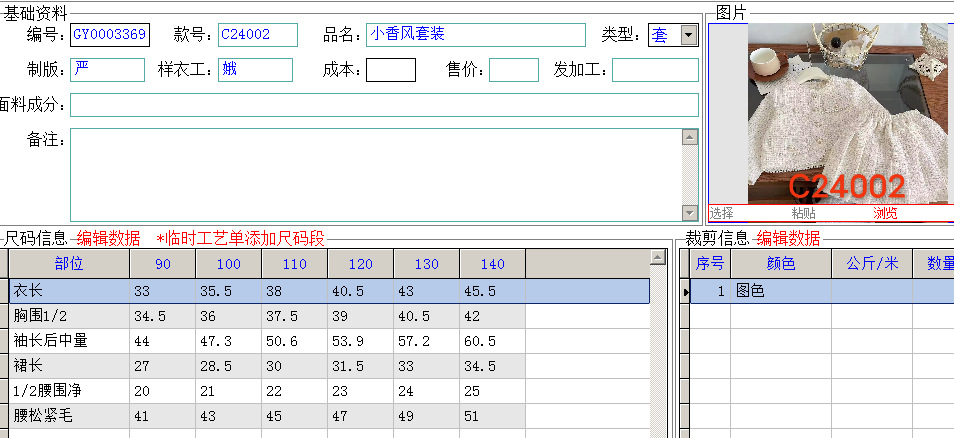The width and height of the screenshot is (954, 438).
Task: Focus the 发加工 input box
Action: click(655, 70)
